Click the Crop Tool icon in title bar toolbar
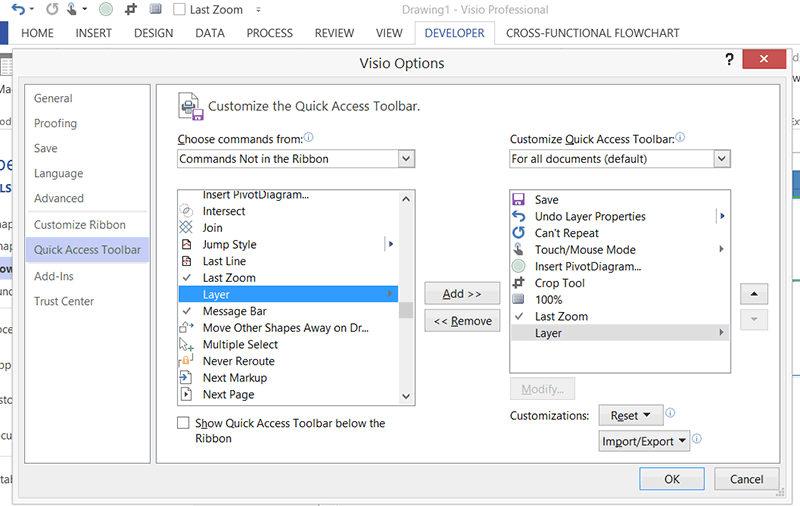The image size is (800, 506). click(131, 9)
